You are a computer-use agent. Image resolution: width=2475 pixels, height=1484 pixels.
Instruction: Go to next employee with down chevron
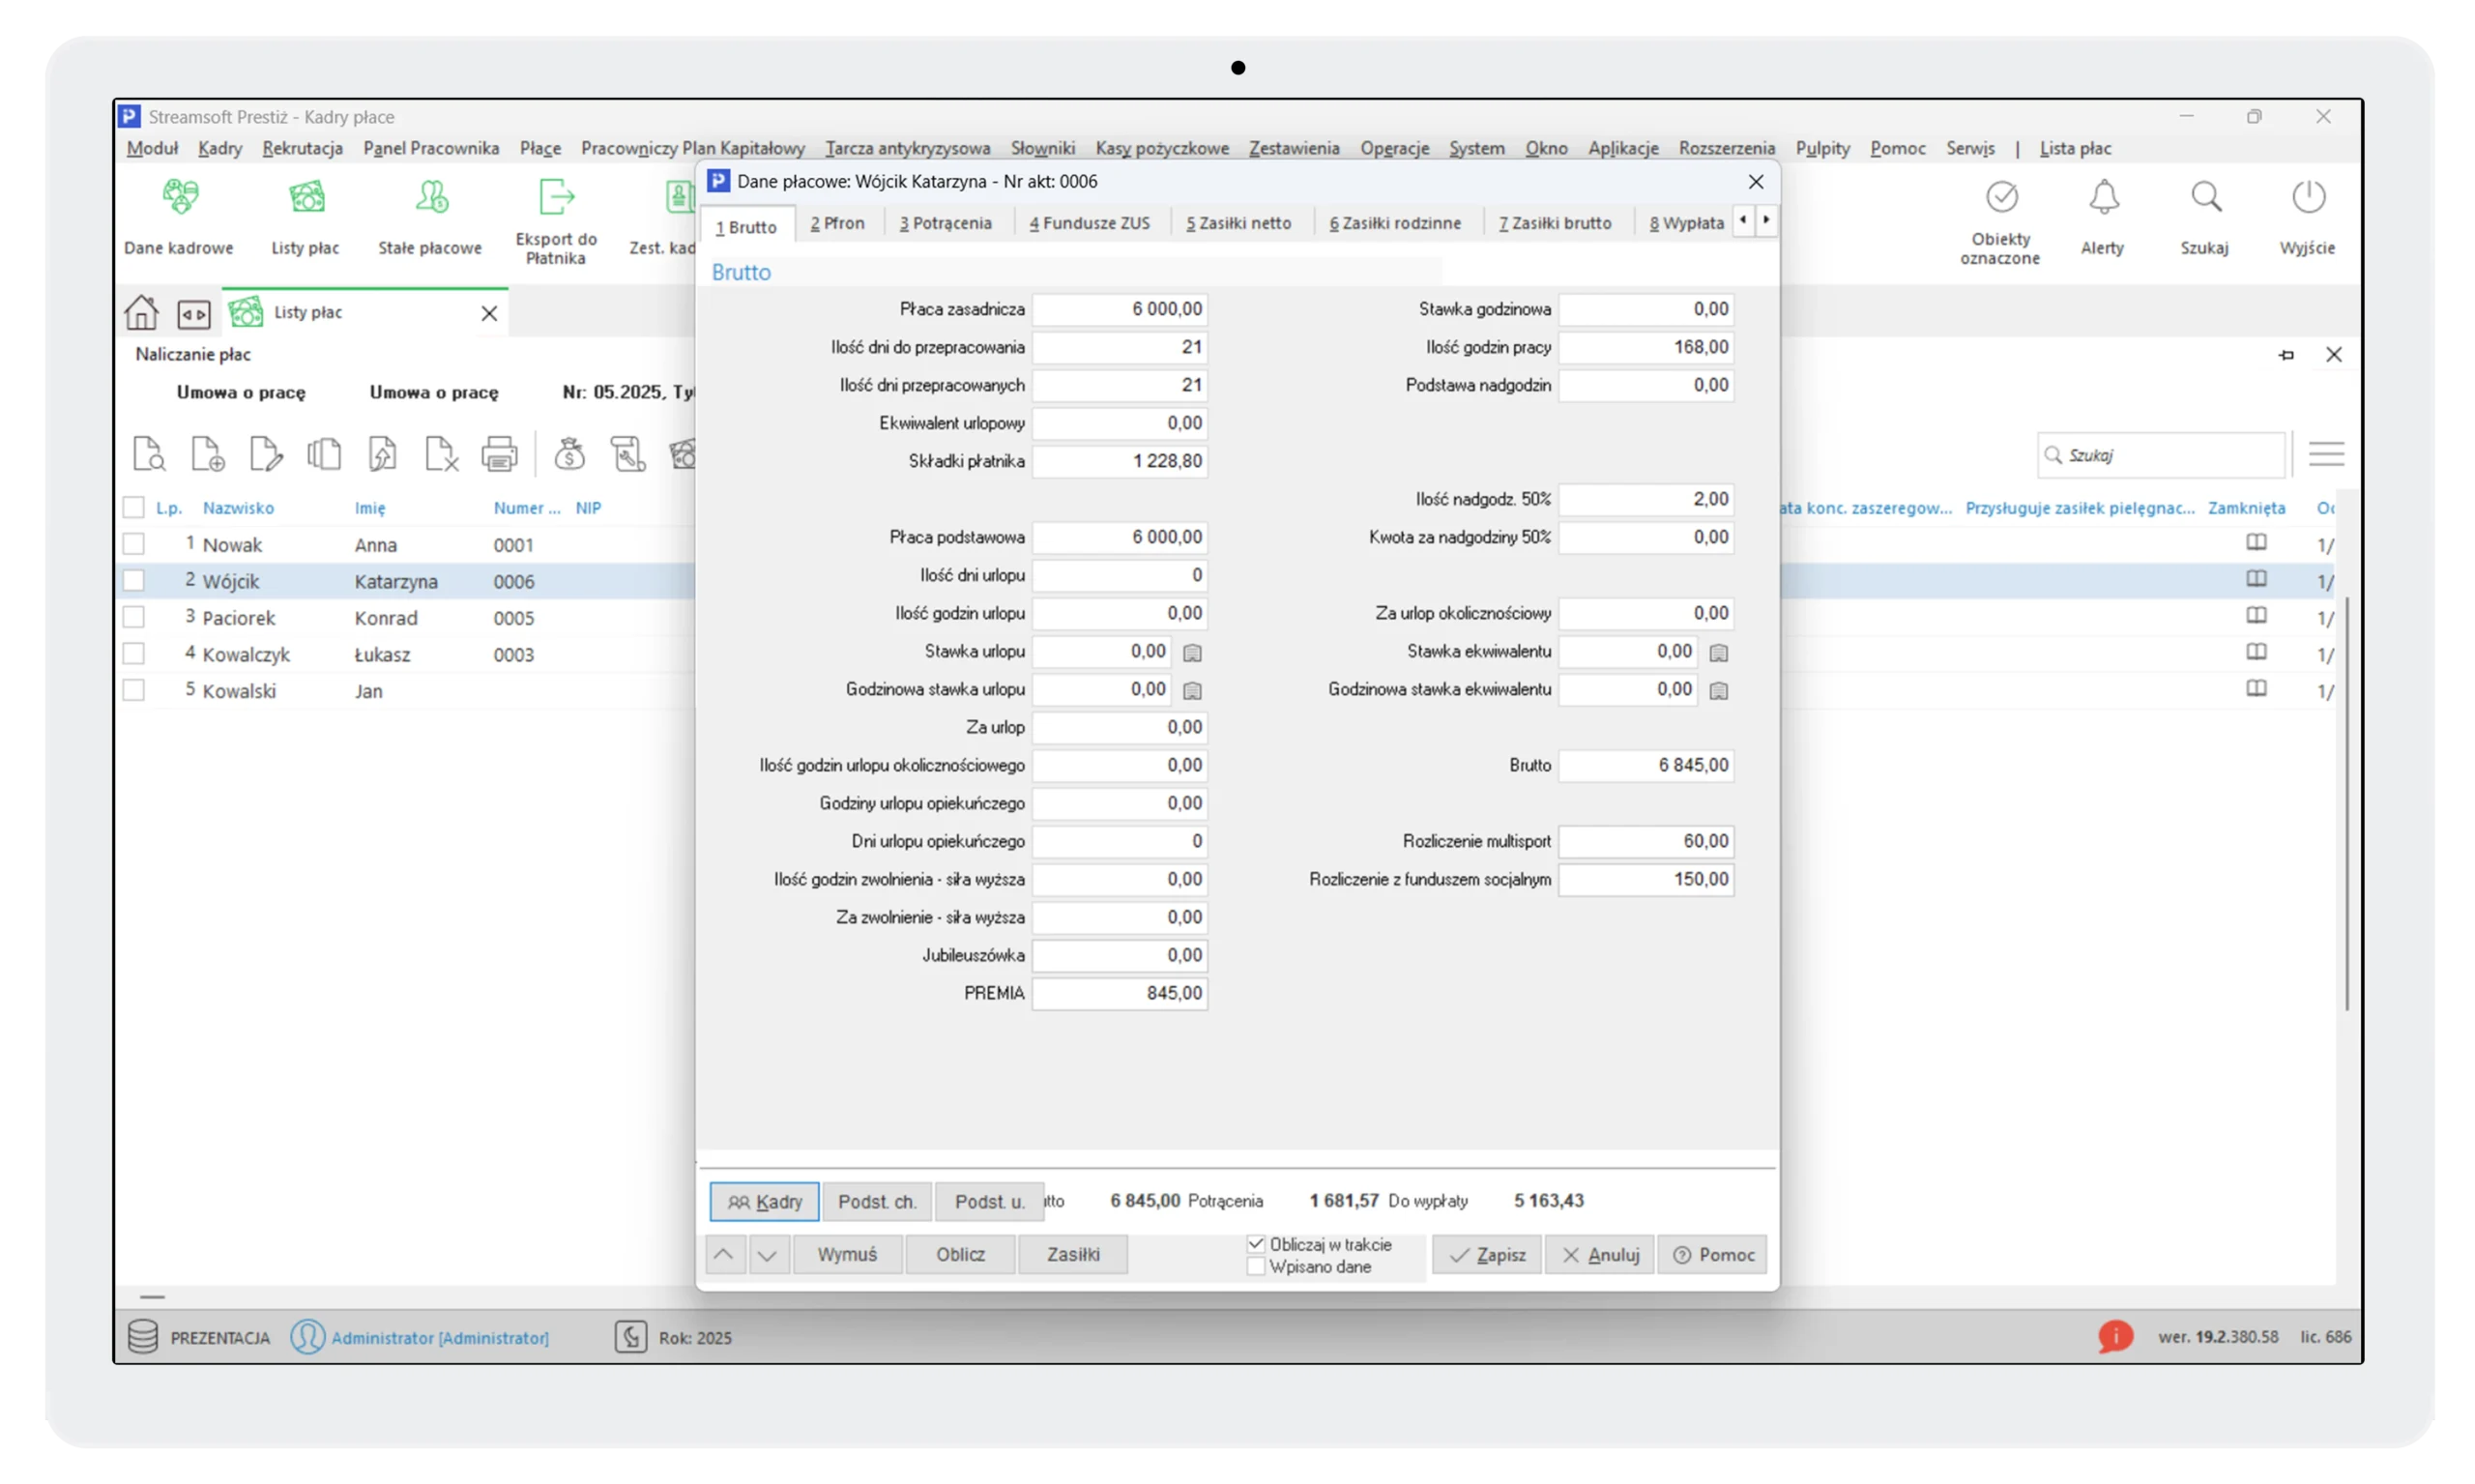click(x=767, y=1254)
